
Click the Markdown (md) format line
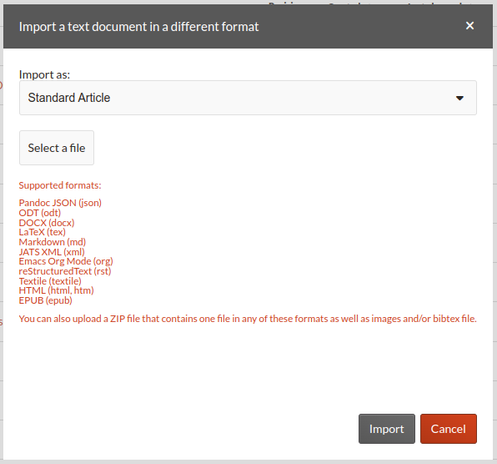52,242
